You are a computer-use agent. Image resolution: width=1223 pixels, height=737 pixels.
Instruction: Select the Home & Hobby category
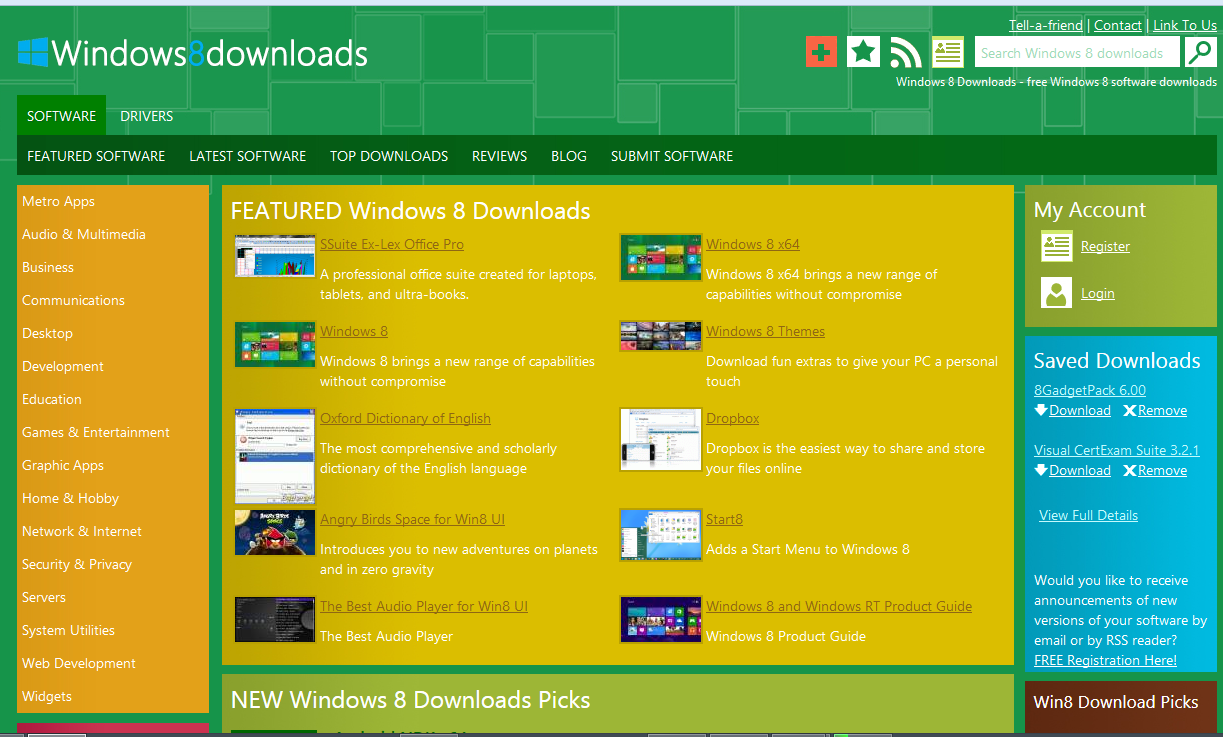point(70,498)
